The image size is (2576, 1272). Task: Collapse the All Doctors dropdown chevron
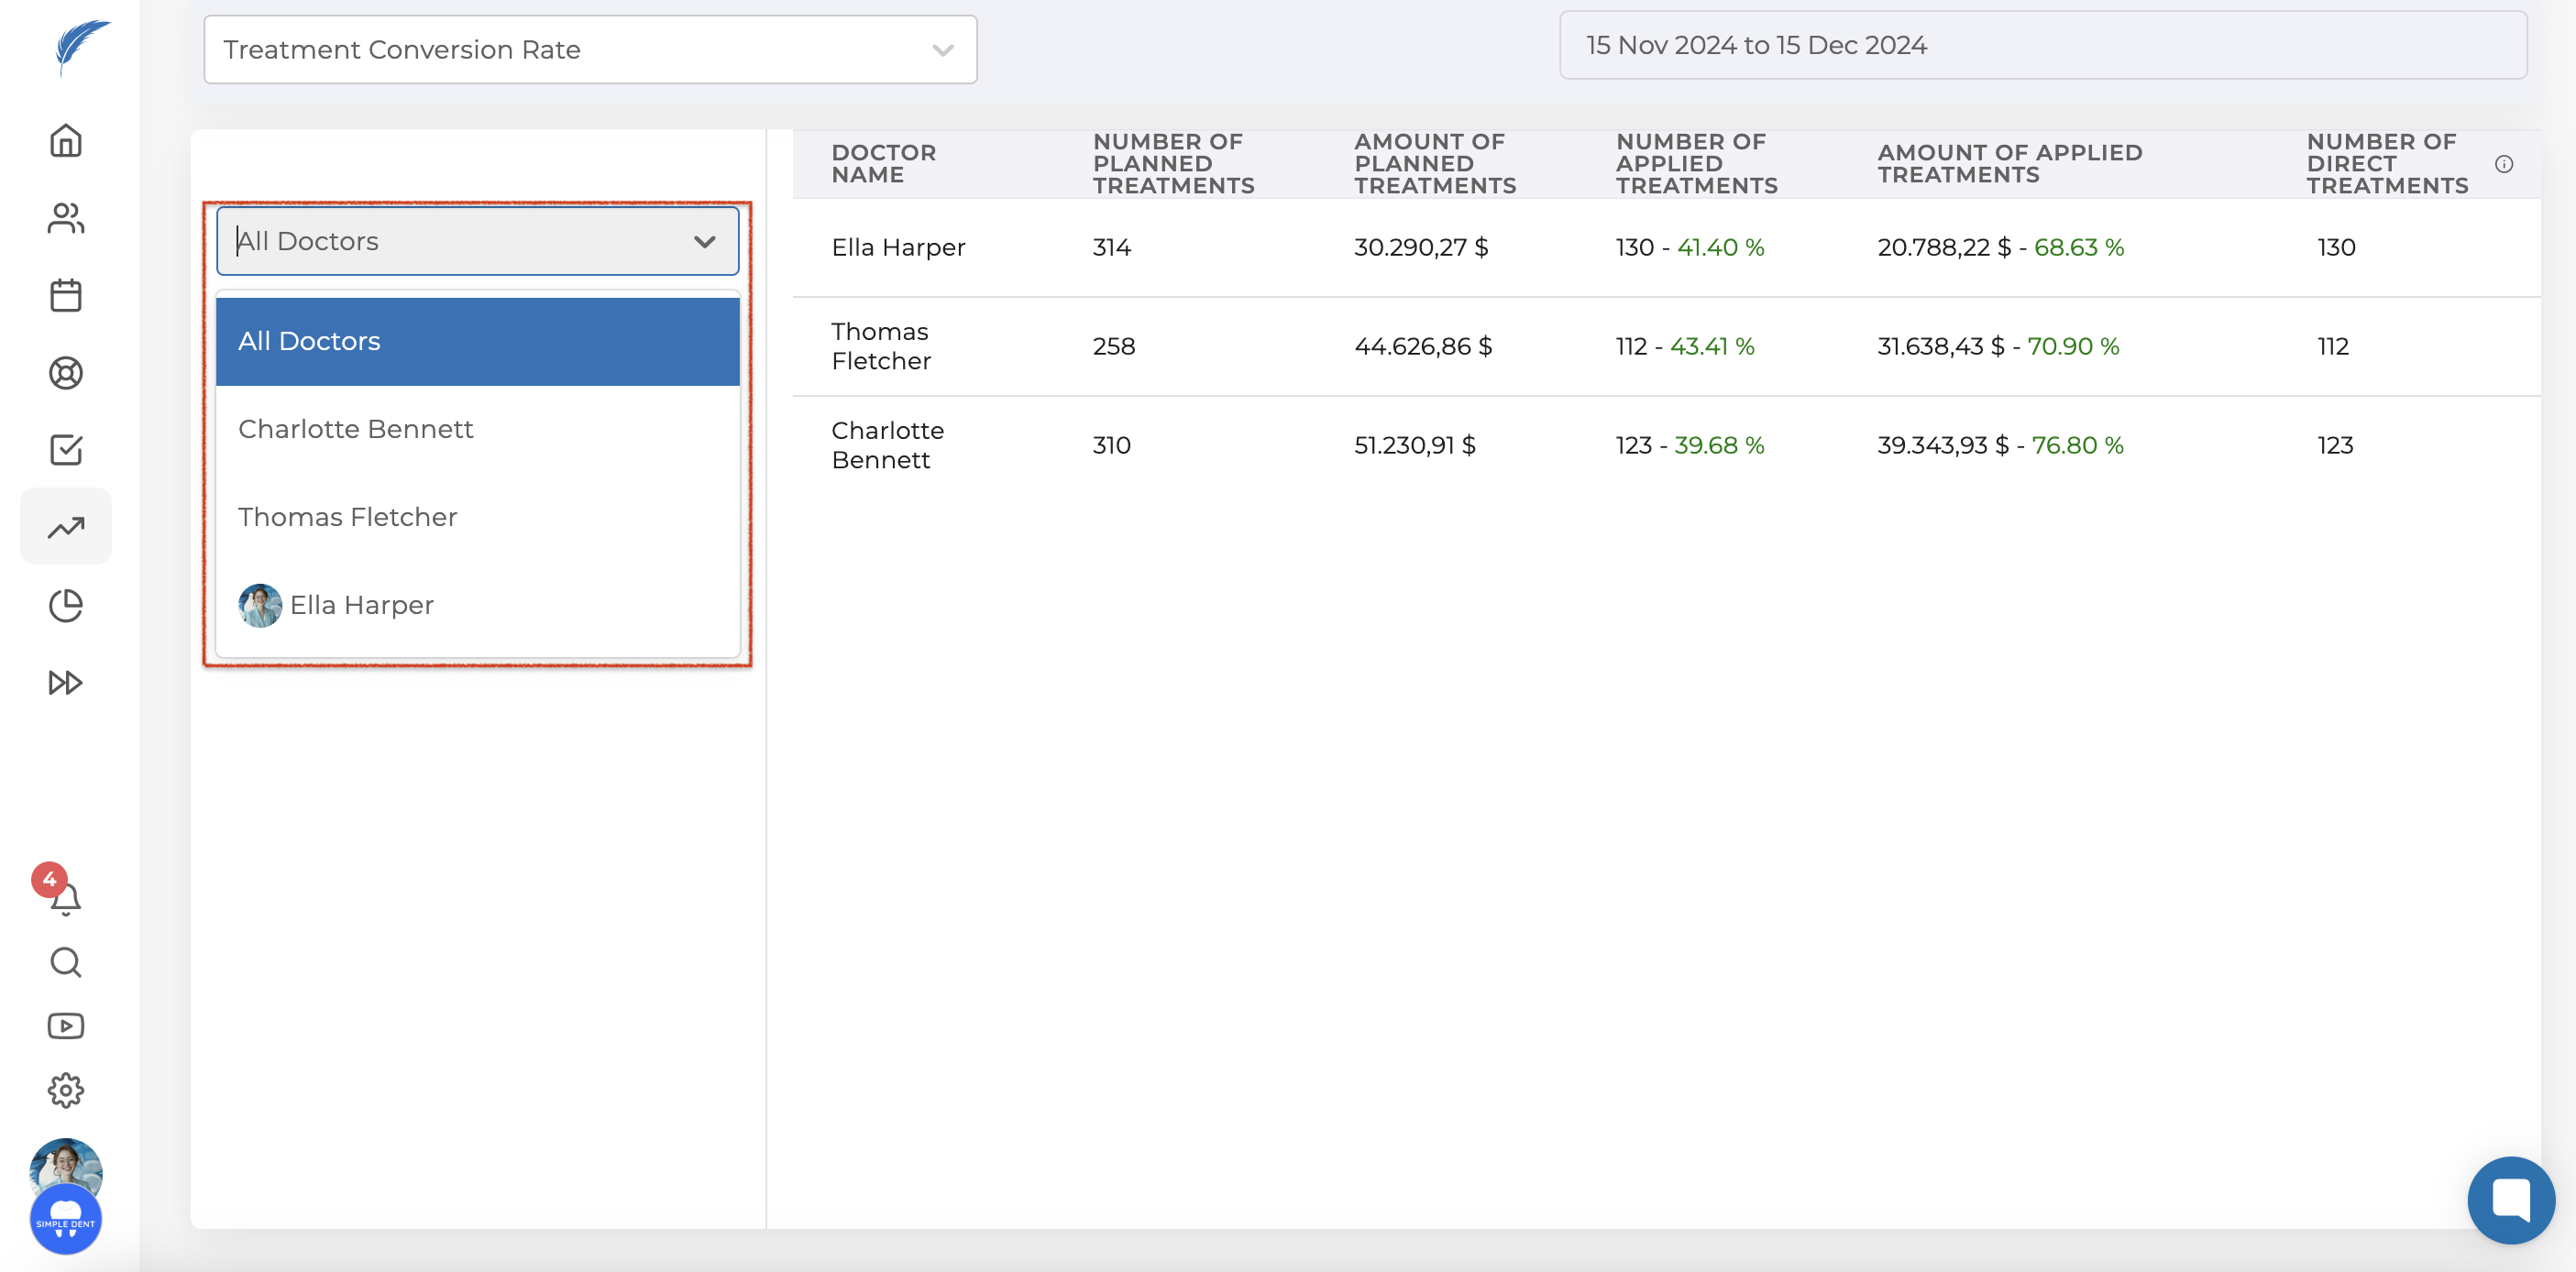coord(704,242)
